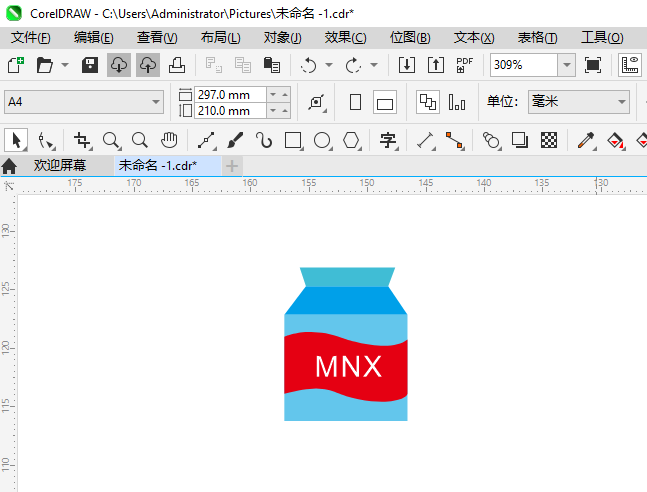Toggle full-screen preview icon

[x=593, y=65]
